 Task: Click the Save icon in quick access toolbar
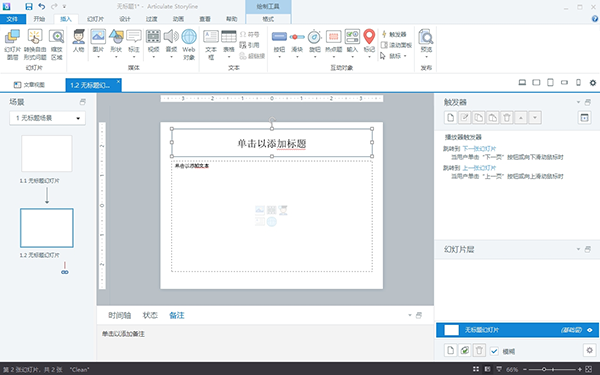[29, 7]
